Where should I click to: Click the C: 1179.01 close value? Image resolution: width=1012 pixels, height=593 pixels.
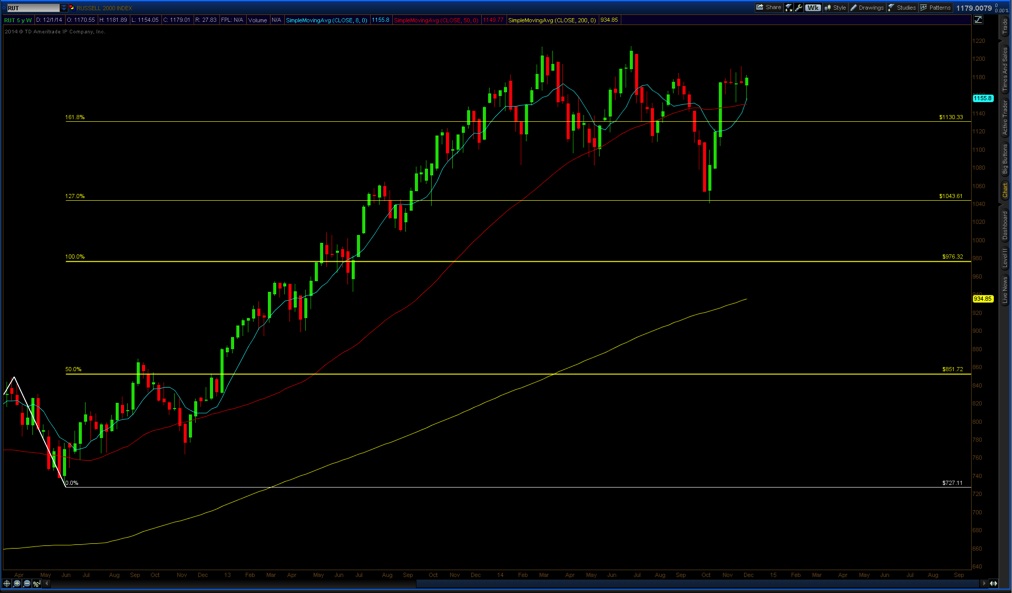click(176, 20)
